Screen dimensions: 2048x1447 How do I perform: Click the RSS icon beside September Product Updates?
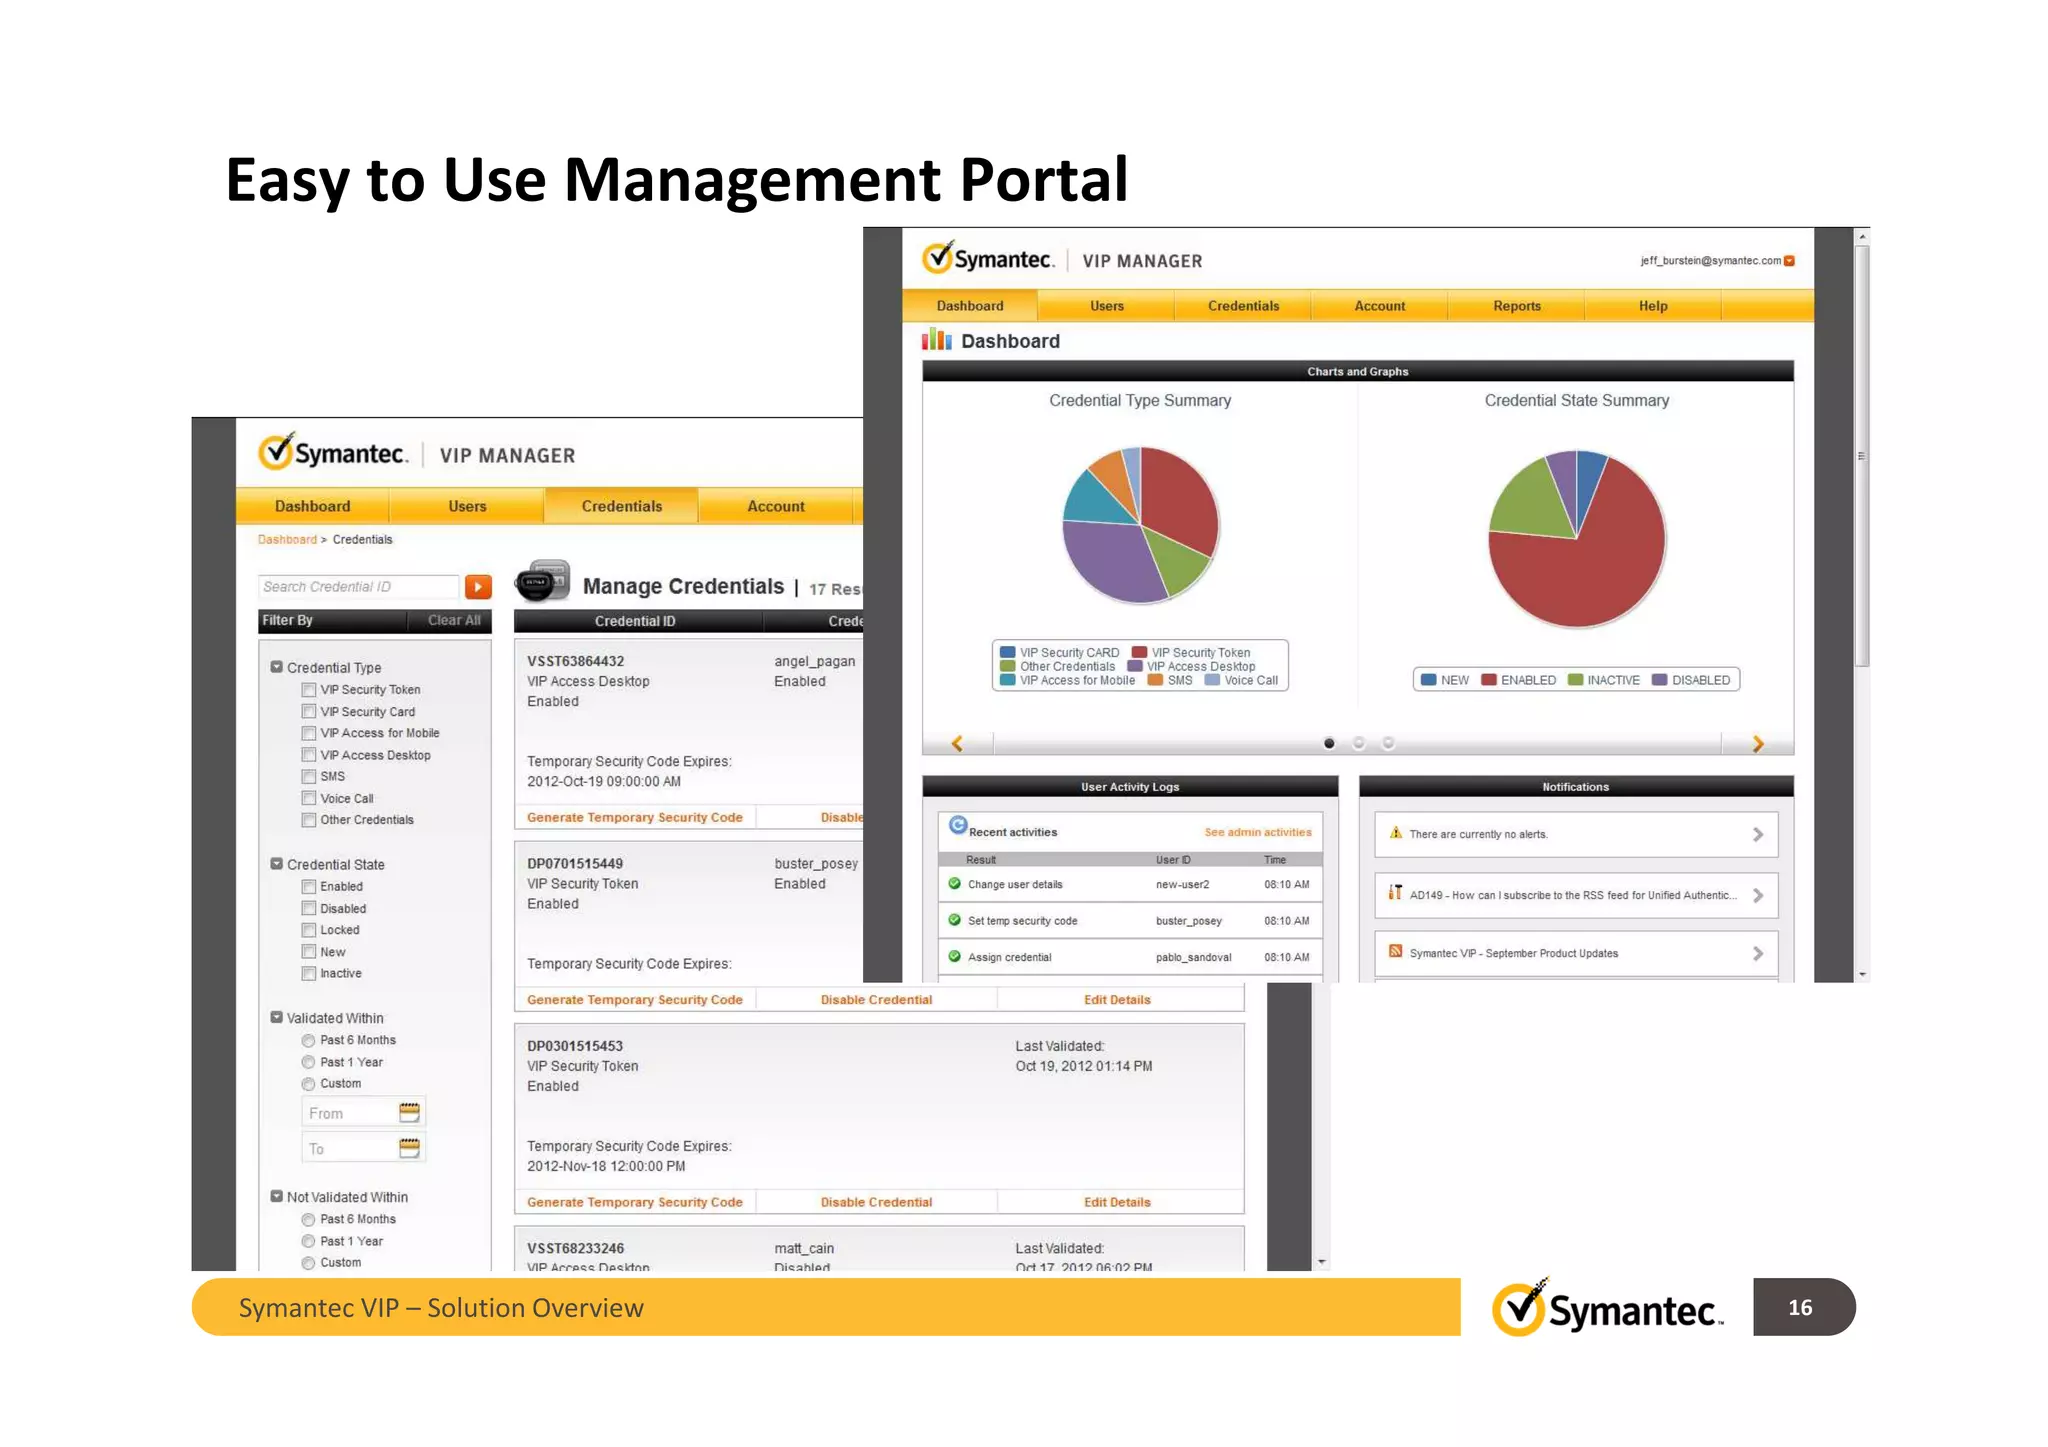(x=1395, y=951)
